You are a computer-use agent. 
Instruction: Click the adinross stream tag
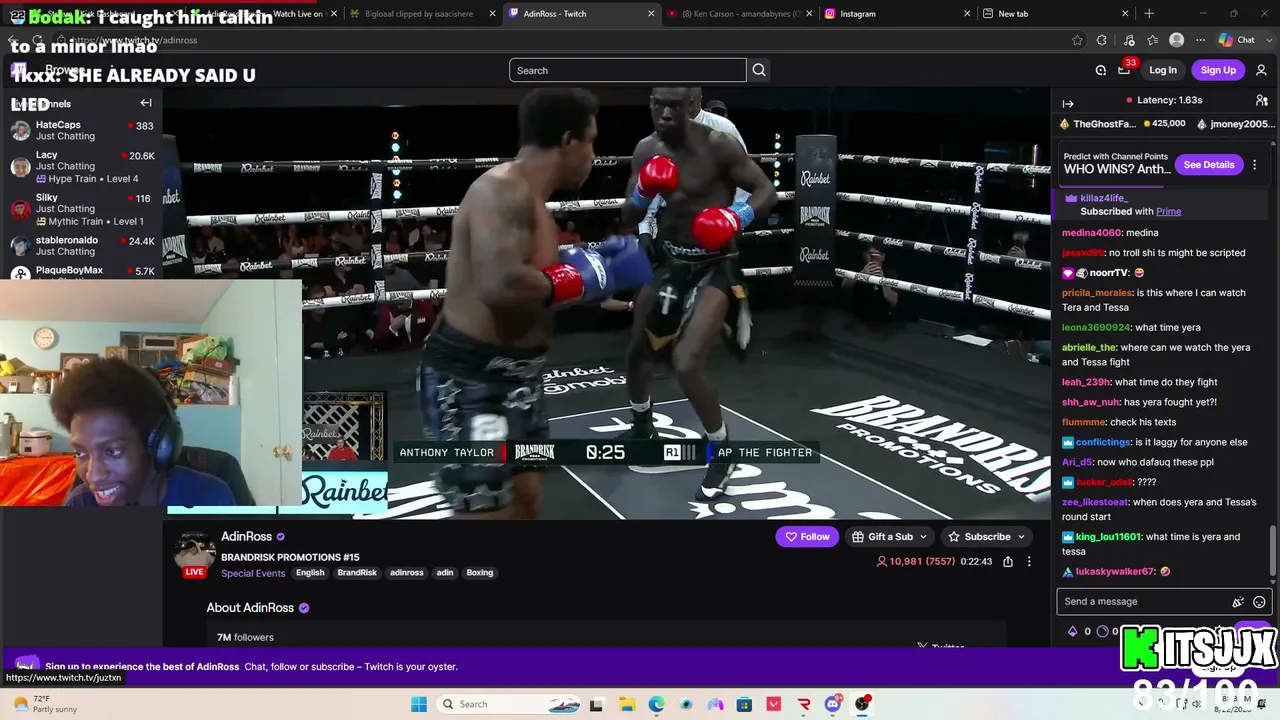[x=407, y=573]
